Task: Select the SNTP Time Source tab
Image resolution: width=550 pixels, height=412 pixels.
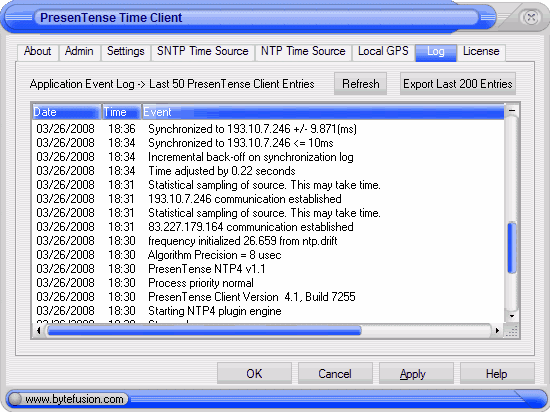Action: (202, 52)
